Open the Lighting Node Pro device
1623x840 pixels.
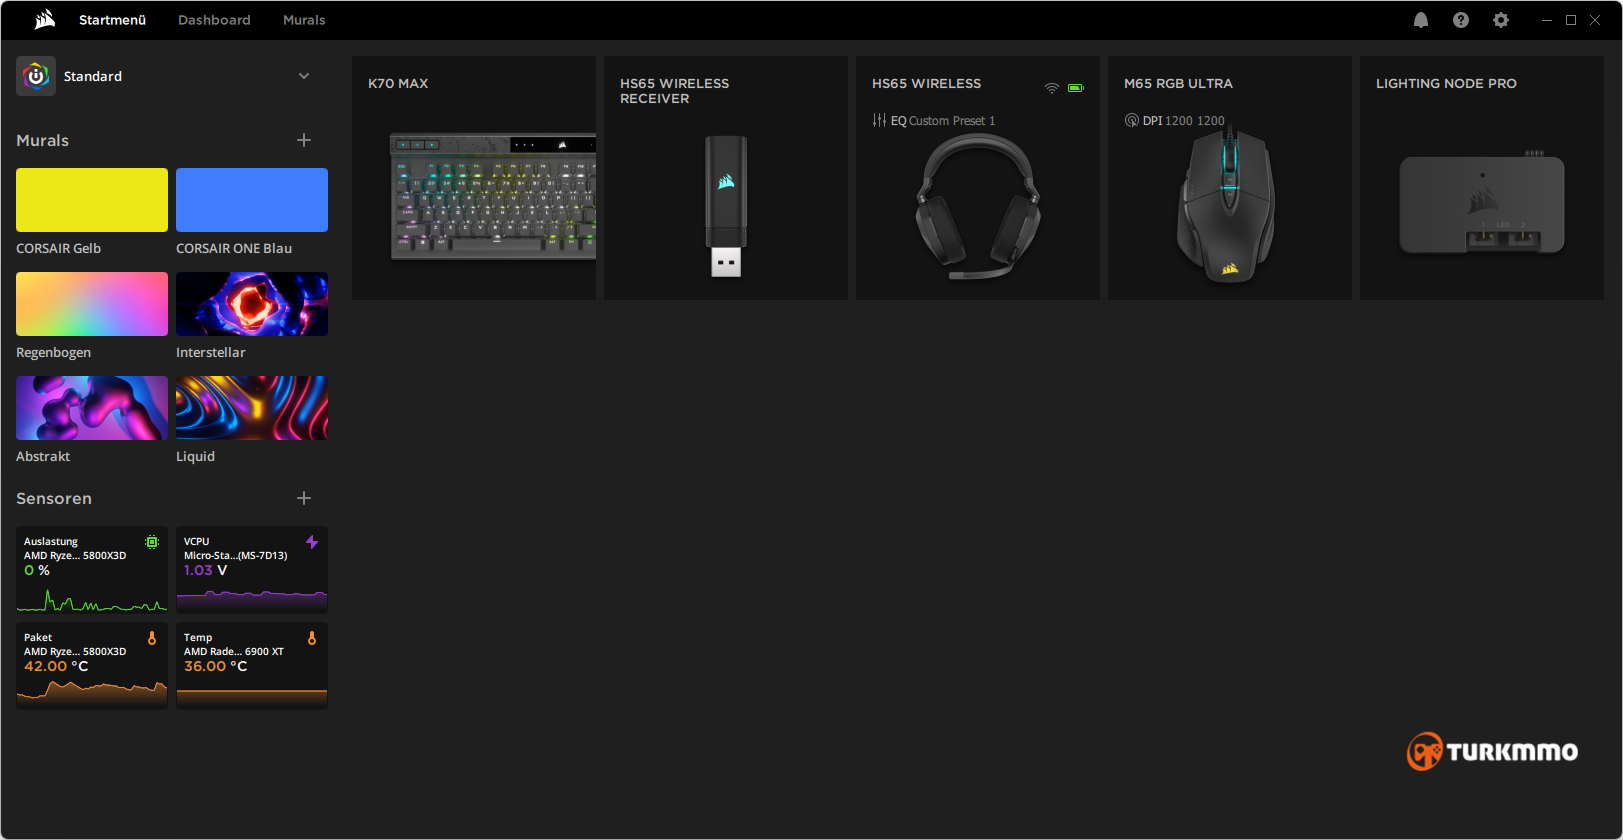(x=1482, y=178)
